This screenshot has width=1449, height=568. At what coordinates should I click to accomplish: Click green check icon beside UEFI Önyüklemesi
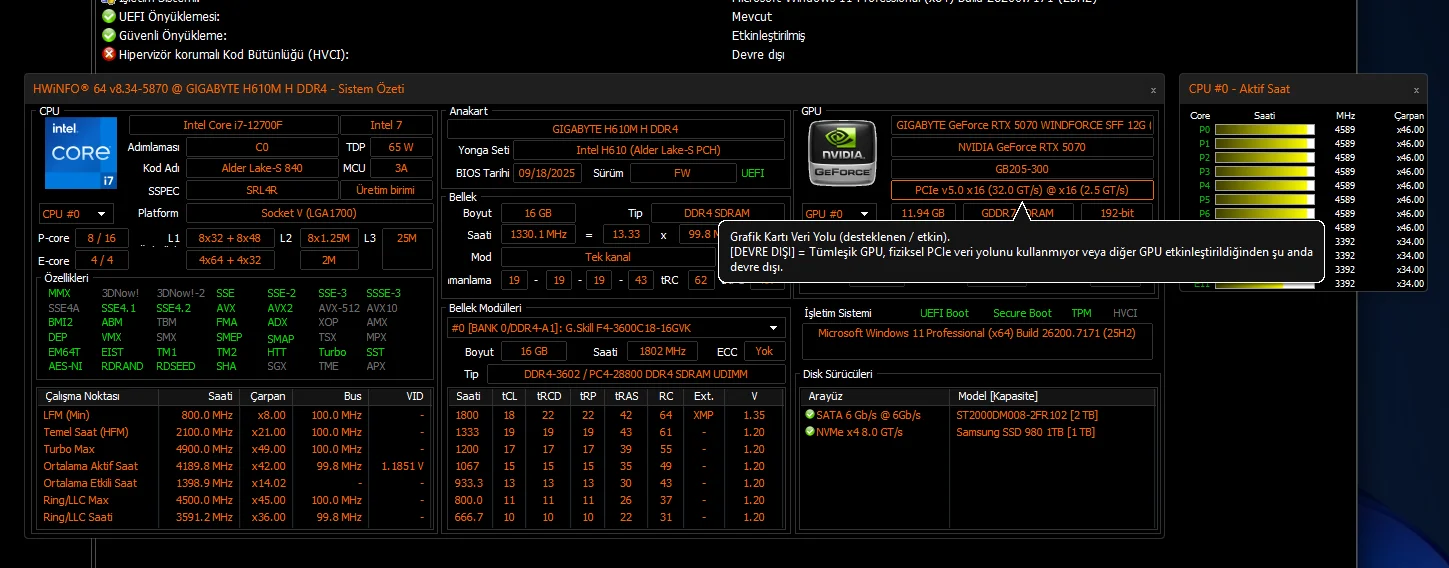click(109, 17)
